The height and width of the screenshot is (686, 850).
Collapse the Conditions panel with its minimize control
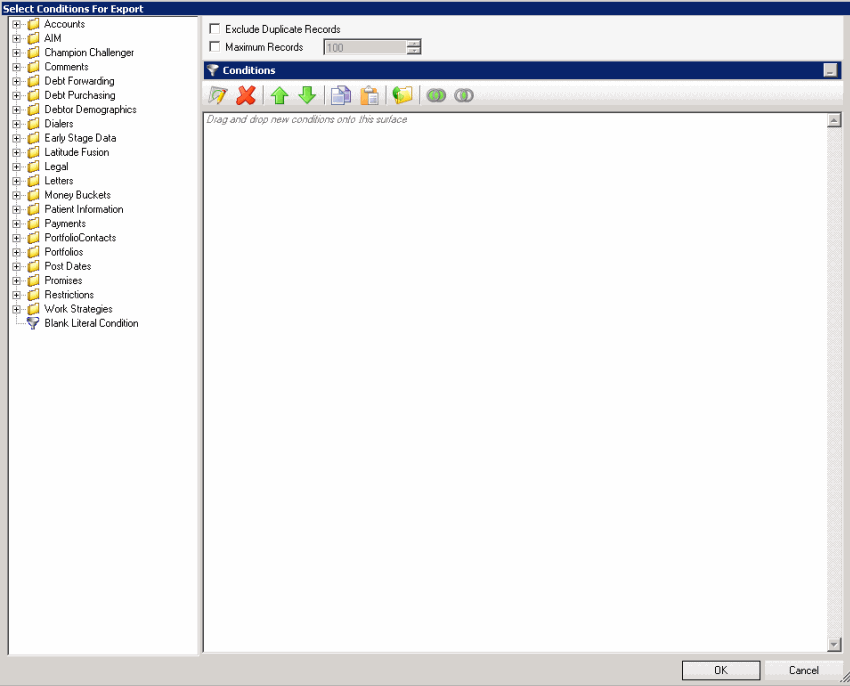831,70
